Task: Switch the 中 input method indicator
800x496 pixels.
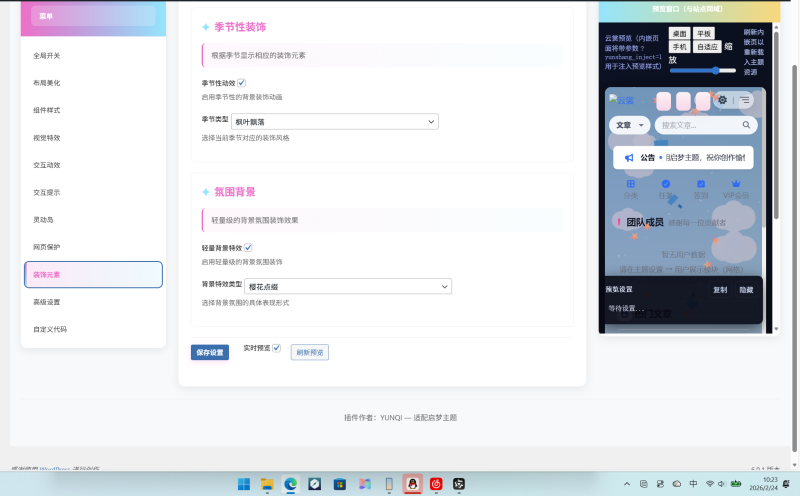Action: (693, 484)
